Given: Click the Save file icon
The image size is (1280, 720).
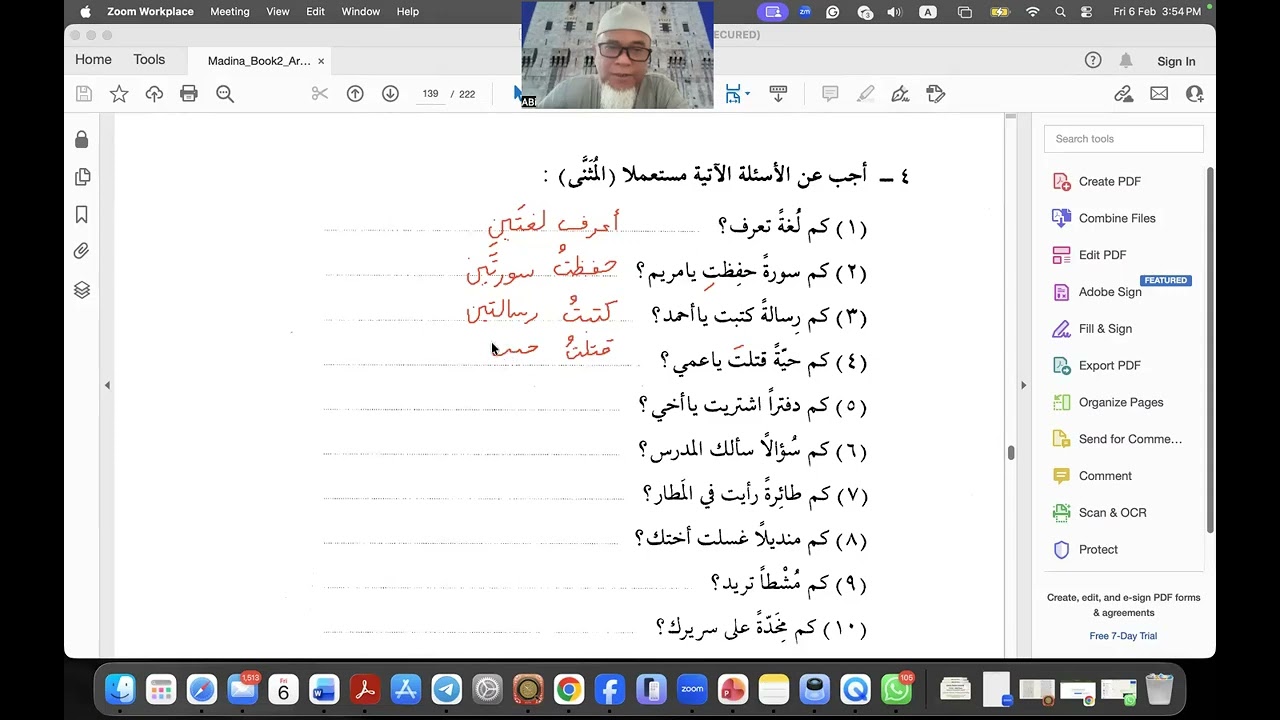Looking at the screenshot, I should coord(84,94).
